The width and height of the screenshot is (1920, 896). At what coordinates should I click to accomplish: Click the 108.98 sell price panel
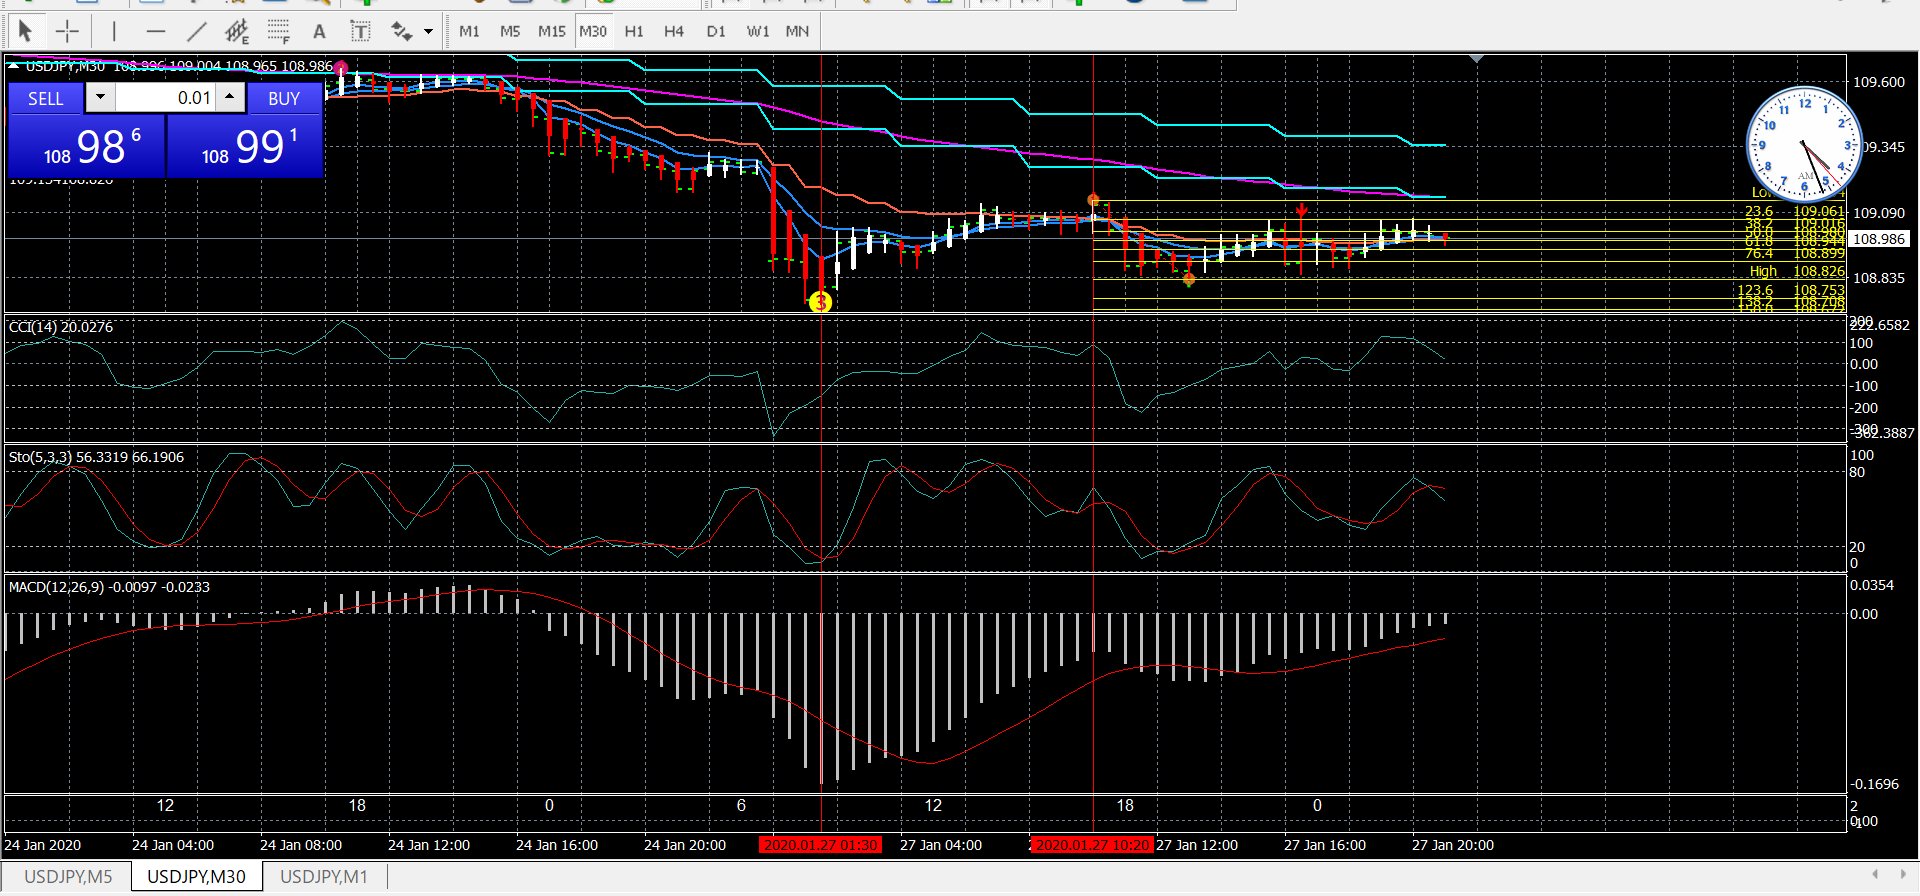(x=87, y=146)
